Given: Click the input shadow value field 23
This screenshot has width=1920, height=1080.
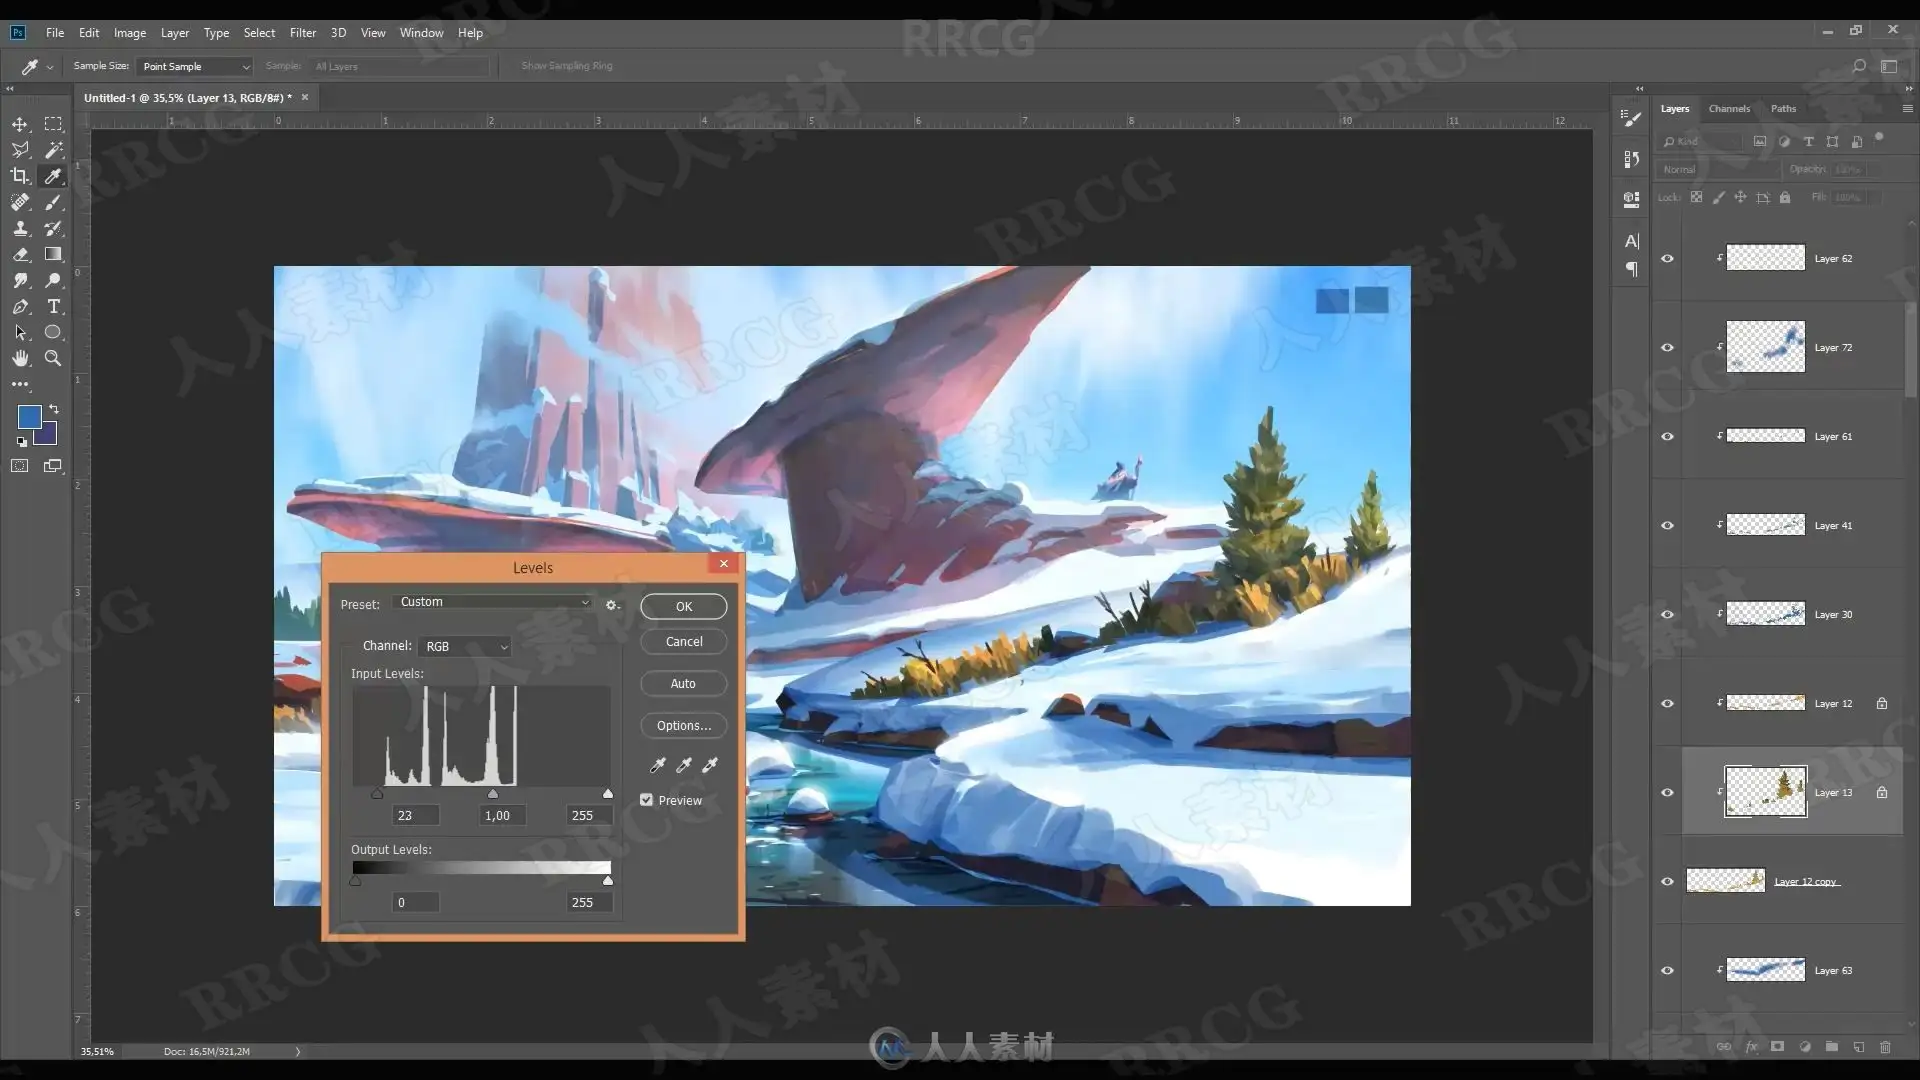Looking at the screenshot, I should (x=415, y=816).
